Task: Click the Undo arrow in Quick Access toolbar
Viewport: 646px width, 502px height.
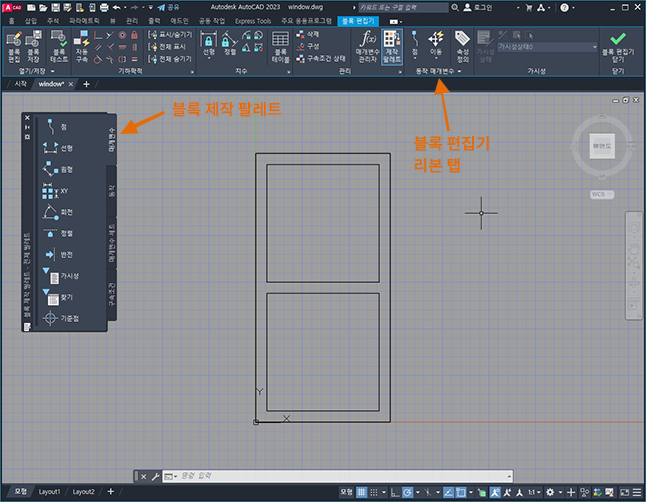Action: 117,7
